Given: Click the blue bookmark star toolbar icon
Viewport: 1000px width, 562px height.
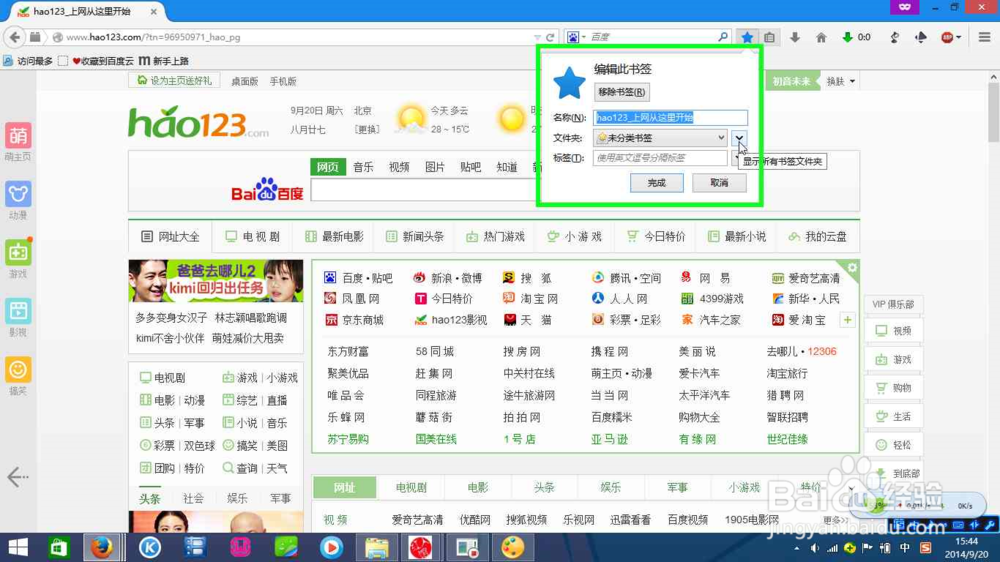Looking at the screenshot, I should click(747, 37).
